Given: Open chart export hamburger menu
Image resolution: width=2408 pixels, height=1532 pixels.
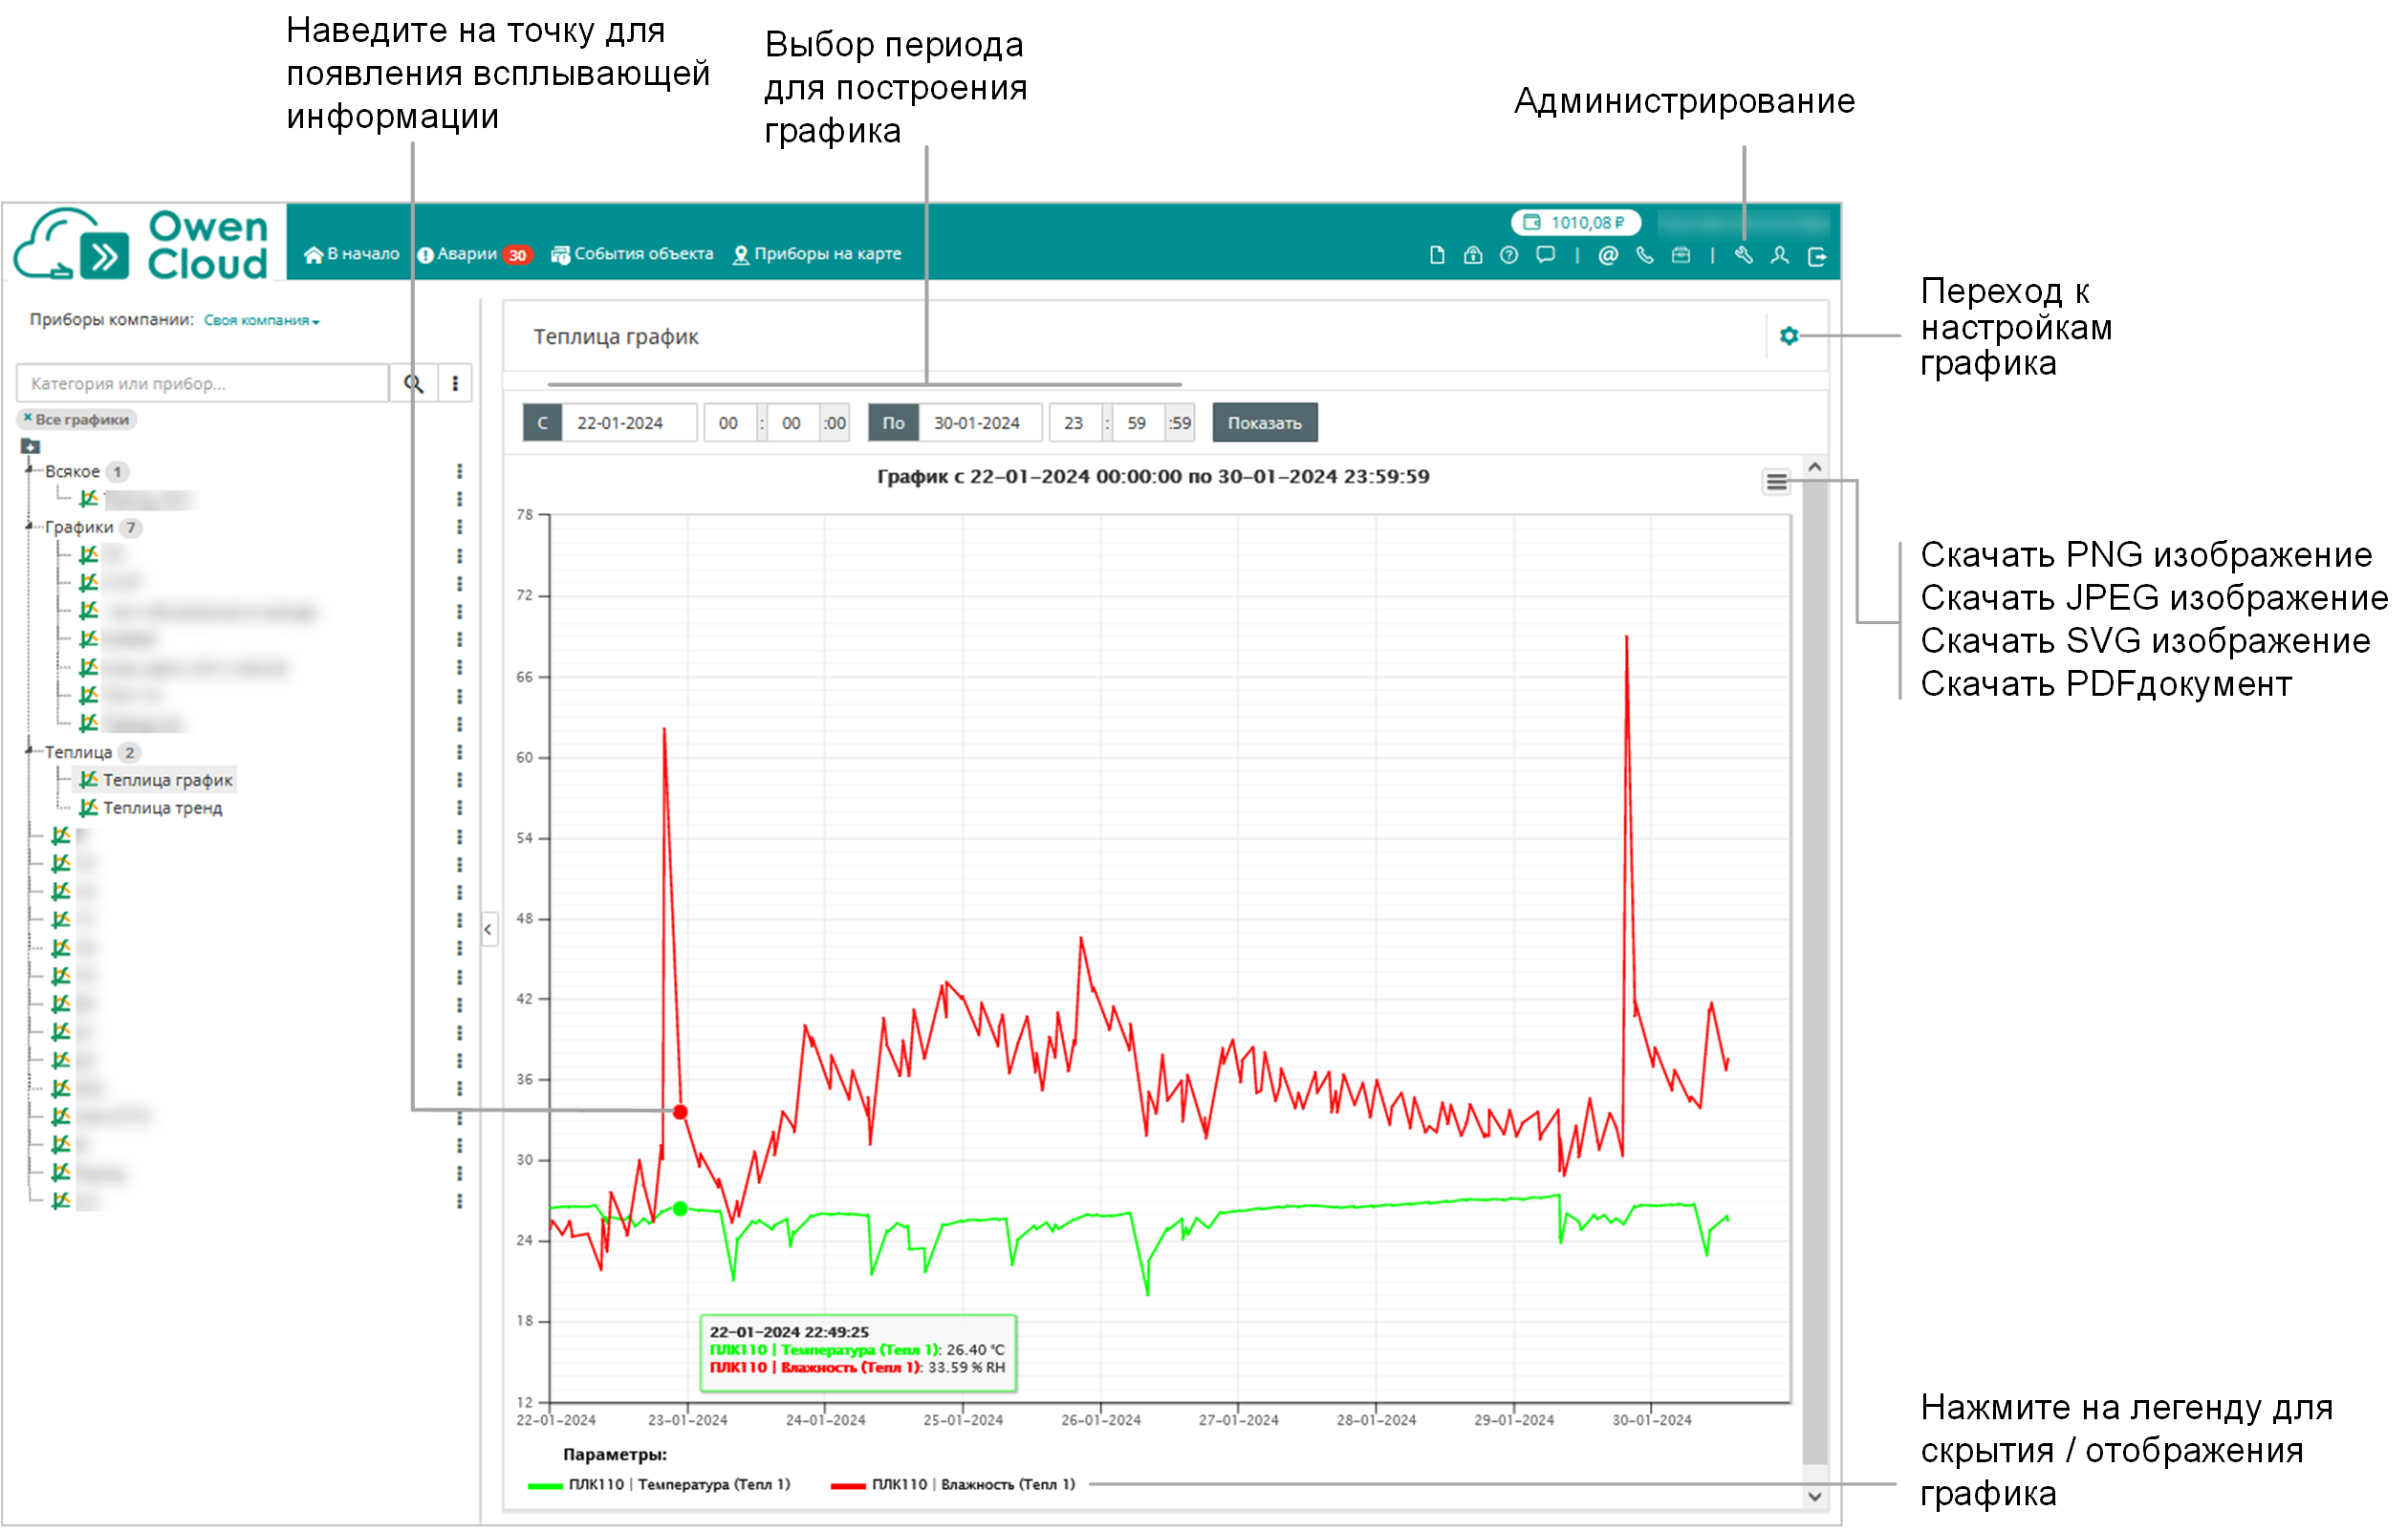Looking at the screenshot, I should [x=1776, y=483].
